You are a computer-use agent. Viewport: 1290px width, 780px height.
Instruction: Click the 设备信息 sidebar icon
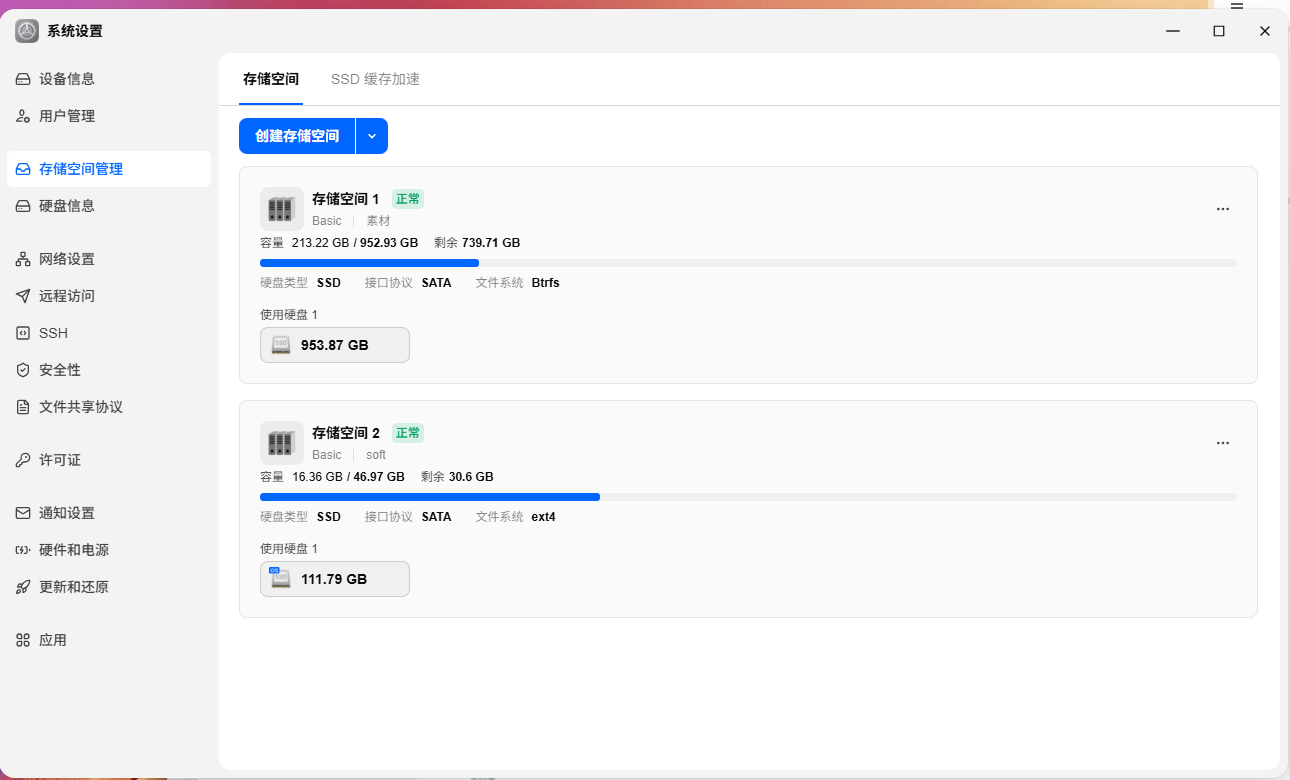[x=23, y=79]
